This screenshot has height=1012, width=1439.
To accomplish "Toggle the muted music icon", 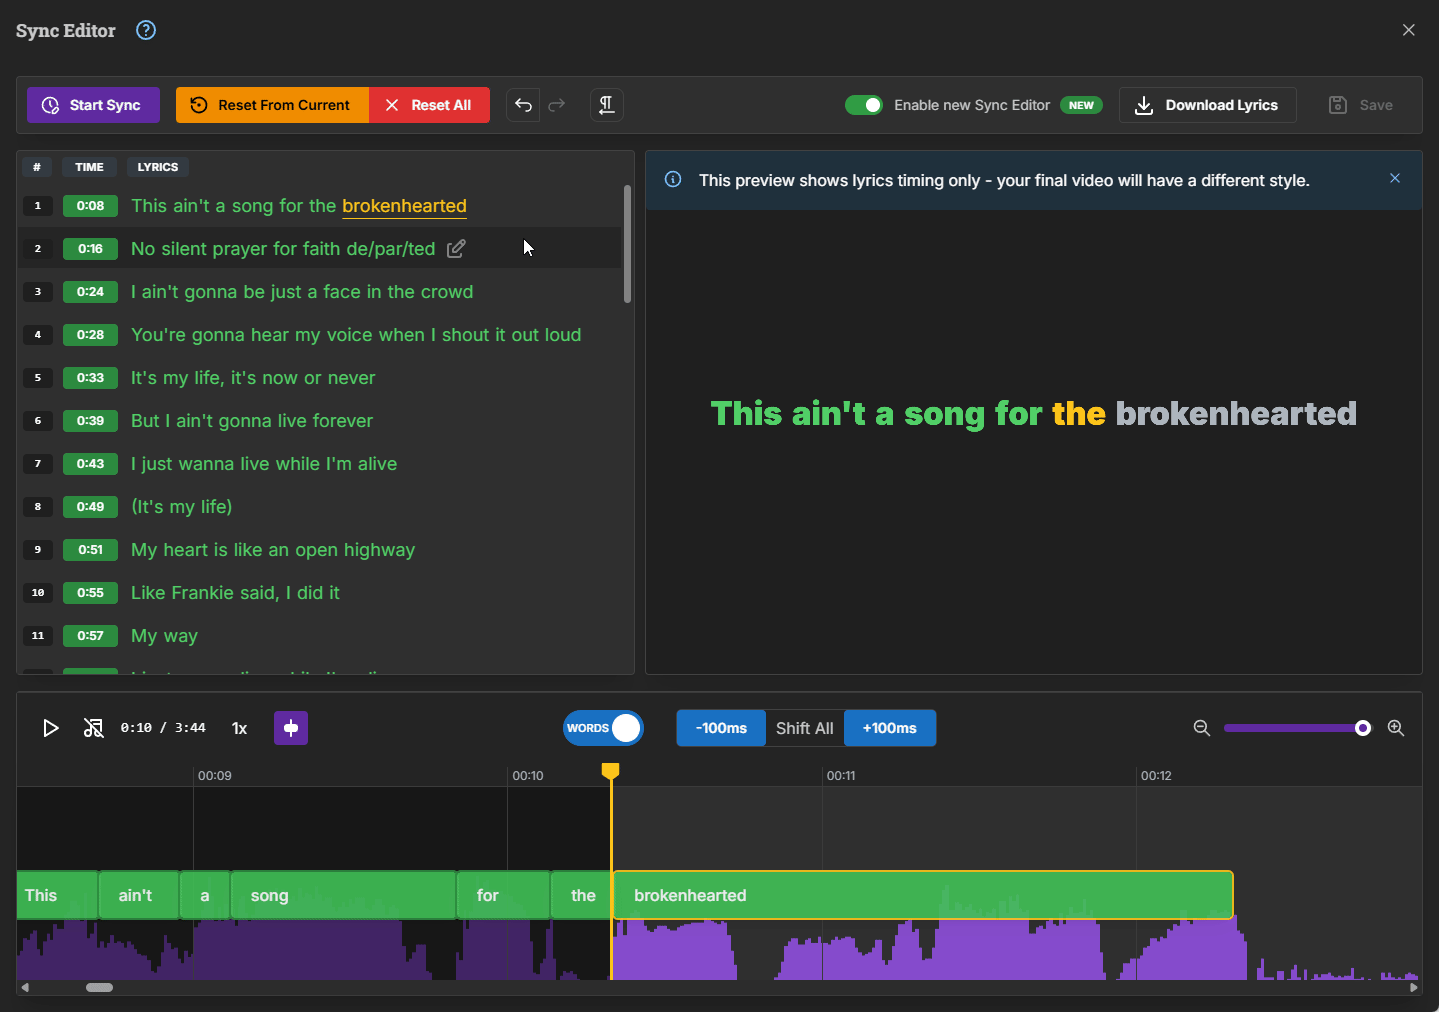I will point(93,728).
